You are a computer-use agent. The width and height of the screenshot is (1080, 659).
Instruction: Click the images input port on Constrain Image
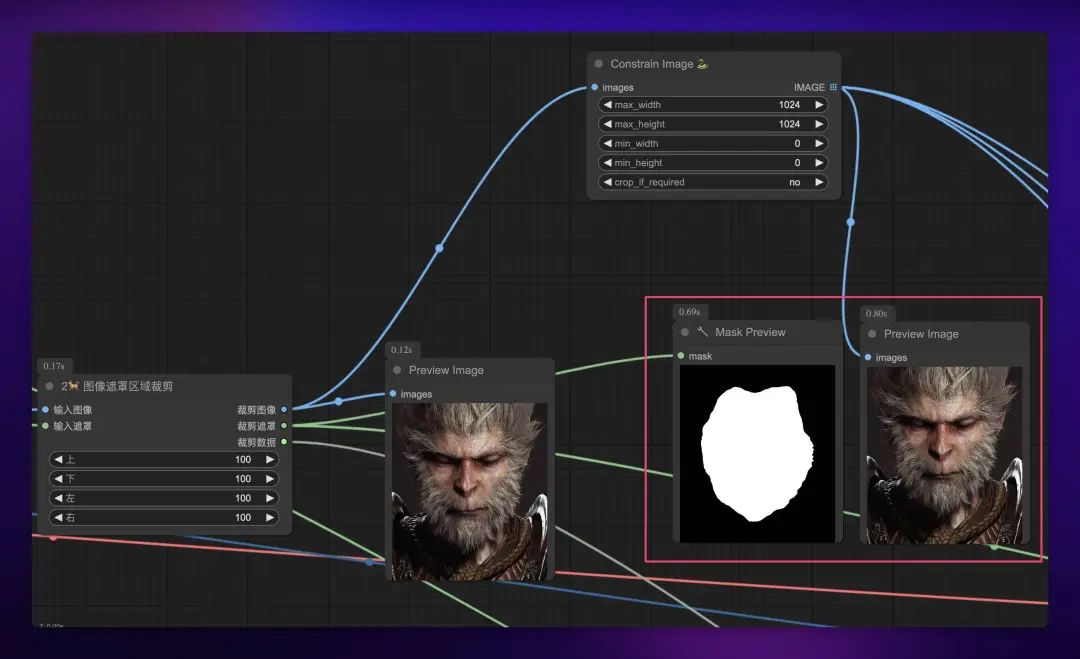click(594, 87)
